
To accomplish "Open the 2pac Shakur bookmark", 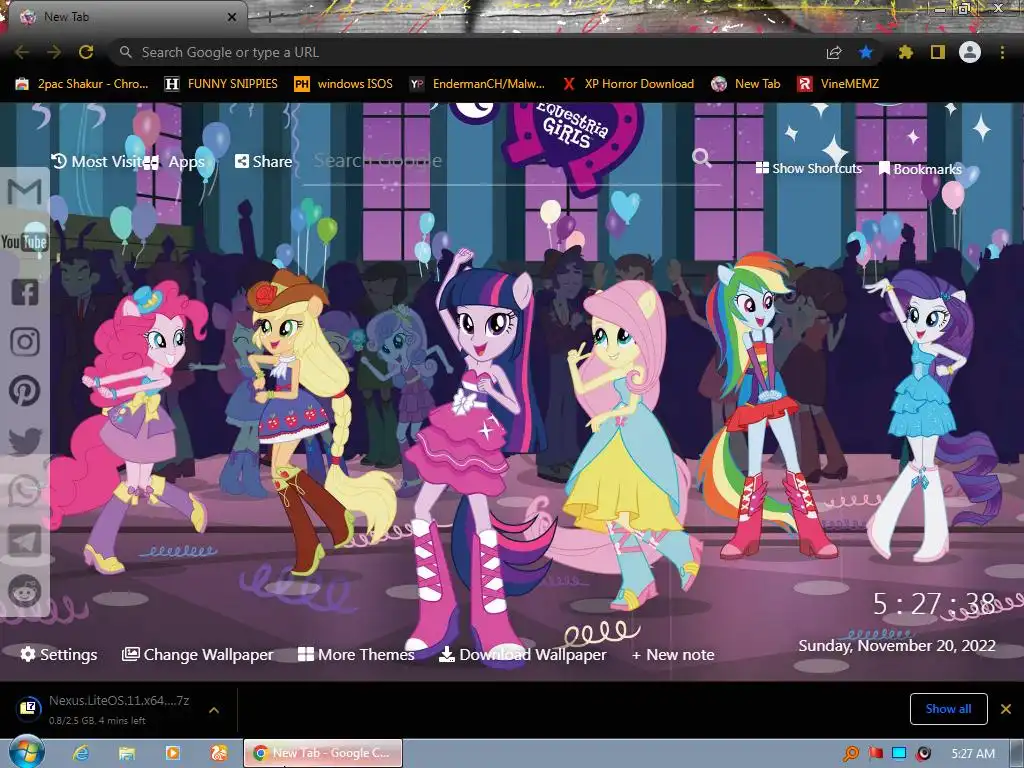I will [82, 84].
